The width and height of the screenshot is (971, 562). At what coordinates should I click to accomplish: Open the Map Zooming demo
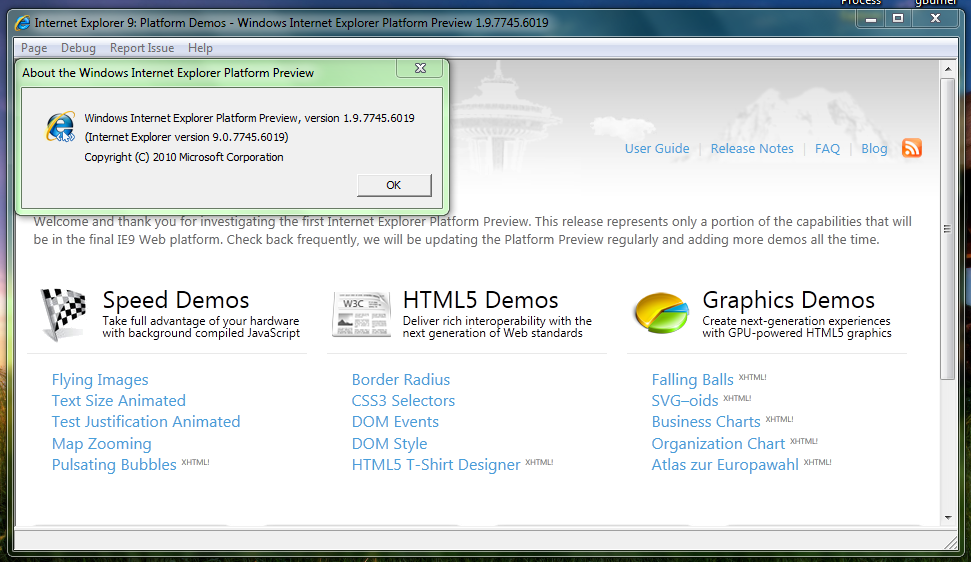[x=102, y=444]
